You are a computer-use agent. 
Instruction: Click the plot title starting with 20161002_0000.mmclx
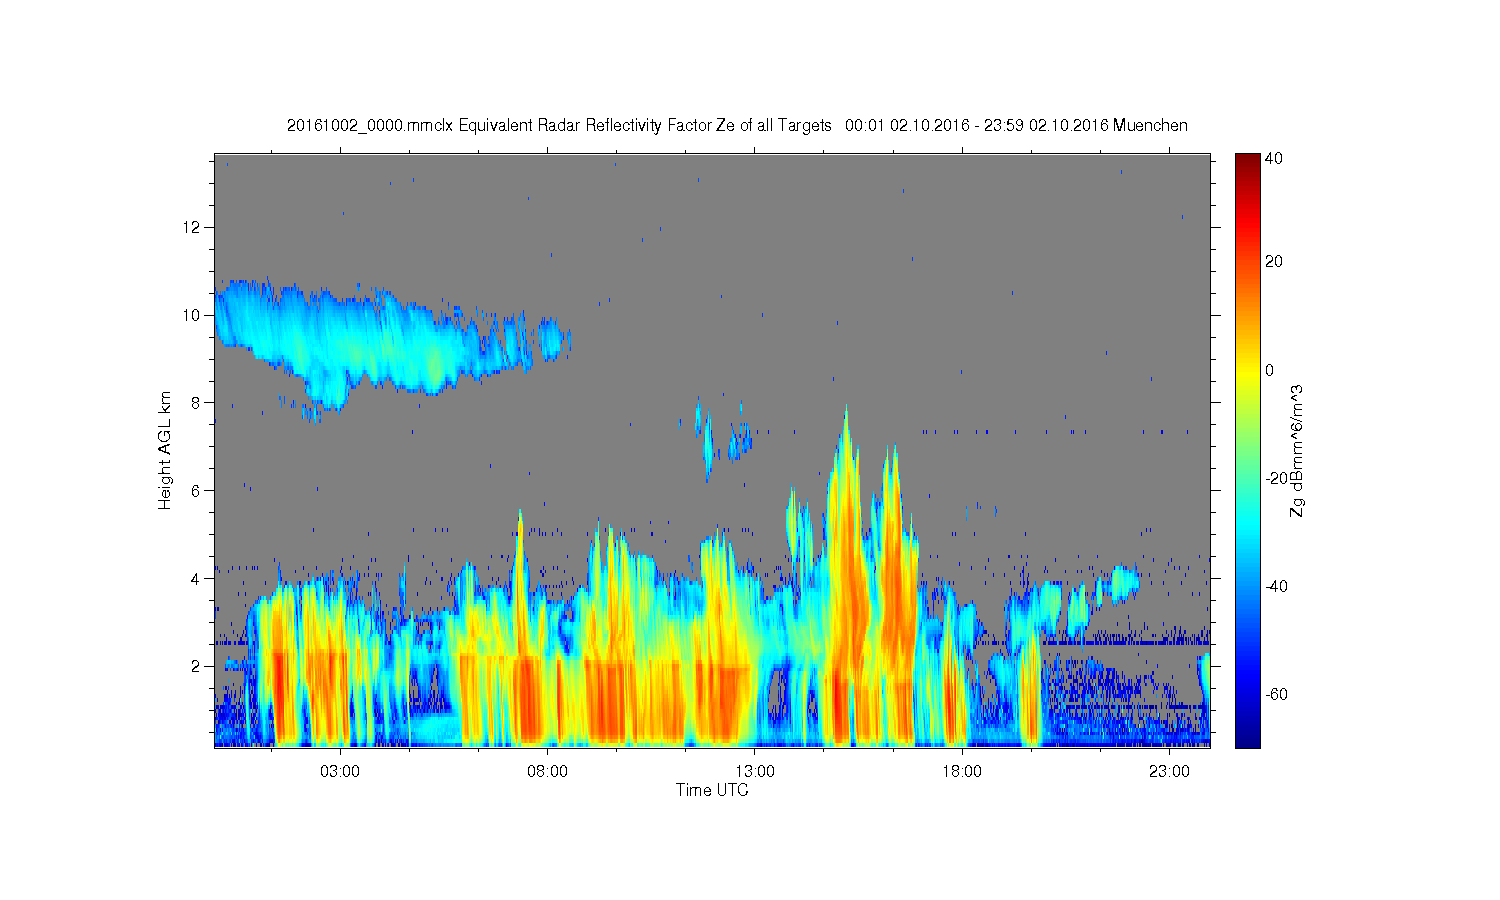737,125
